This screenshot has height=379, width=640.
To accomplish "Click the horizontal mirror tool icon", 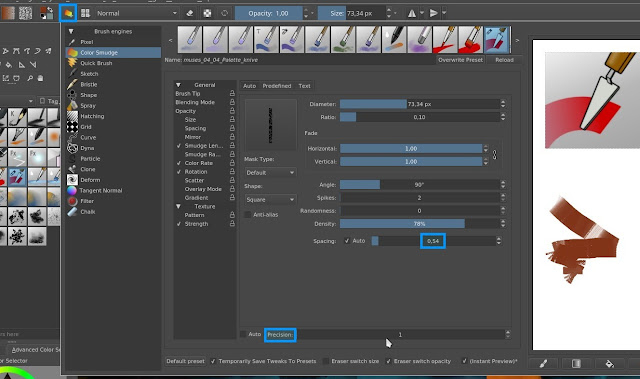I will tap(412, 13).
